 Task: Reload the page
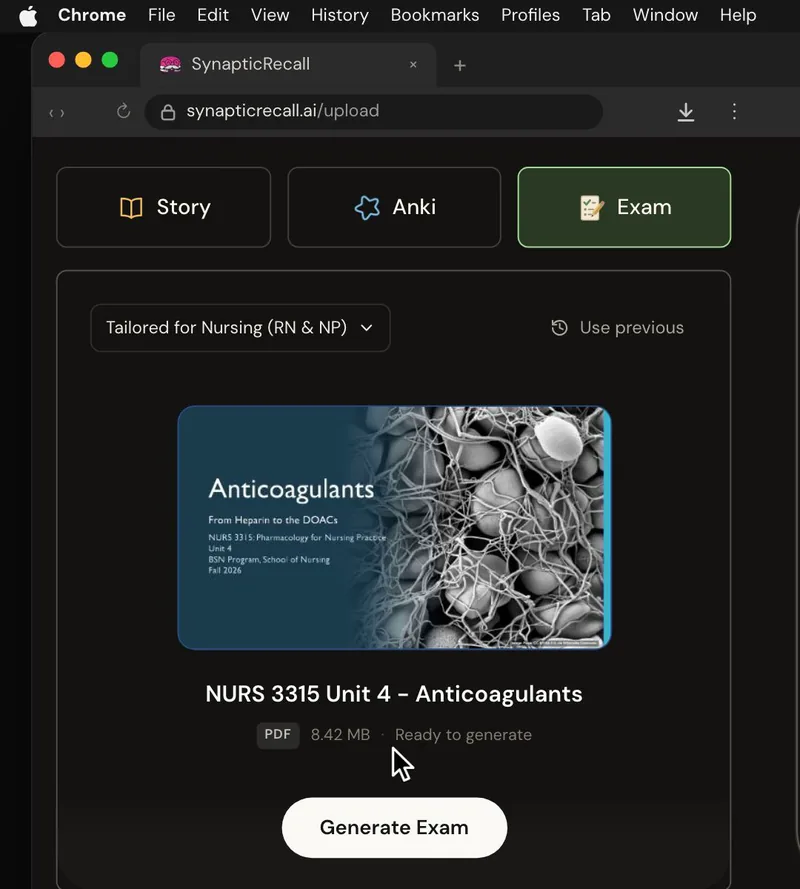124,111
